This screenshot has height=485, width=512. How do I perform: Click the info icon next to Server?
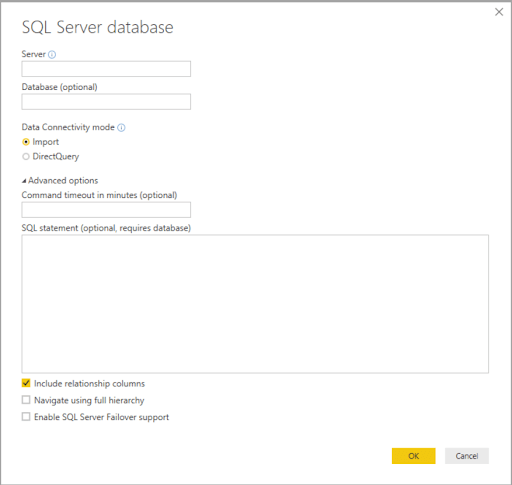click(x=52, y=54)
